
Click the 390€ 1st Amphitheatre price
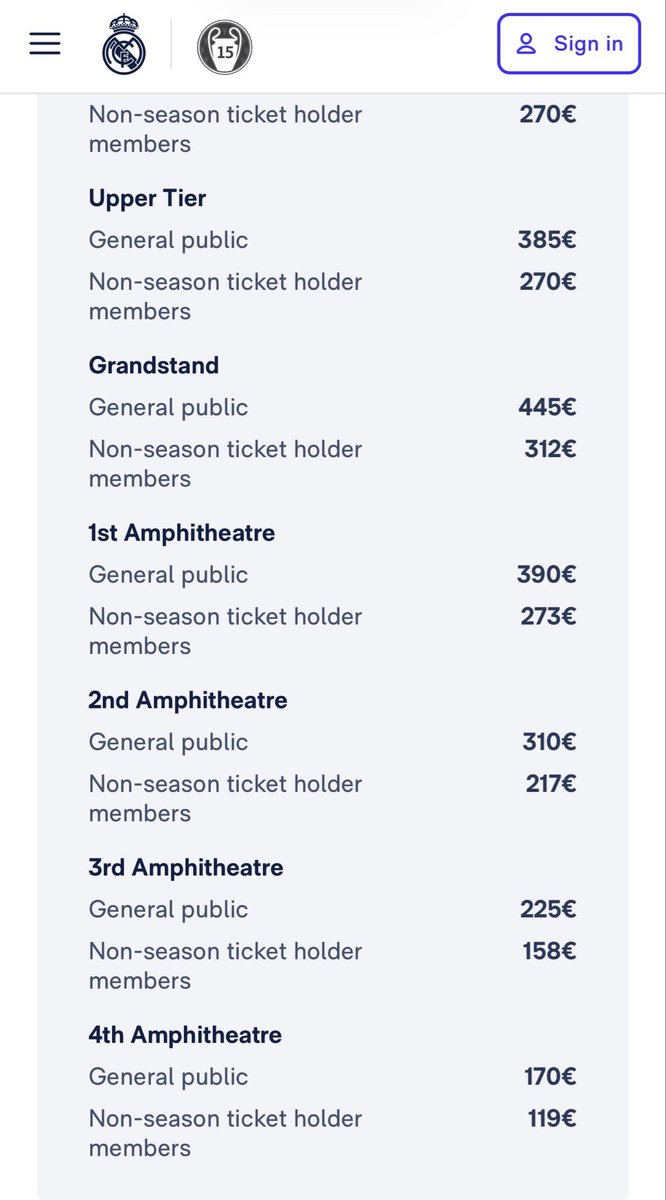[x=547, y=574]
